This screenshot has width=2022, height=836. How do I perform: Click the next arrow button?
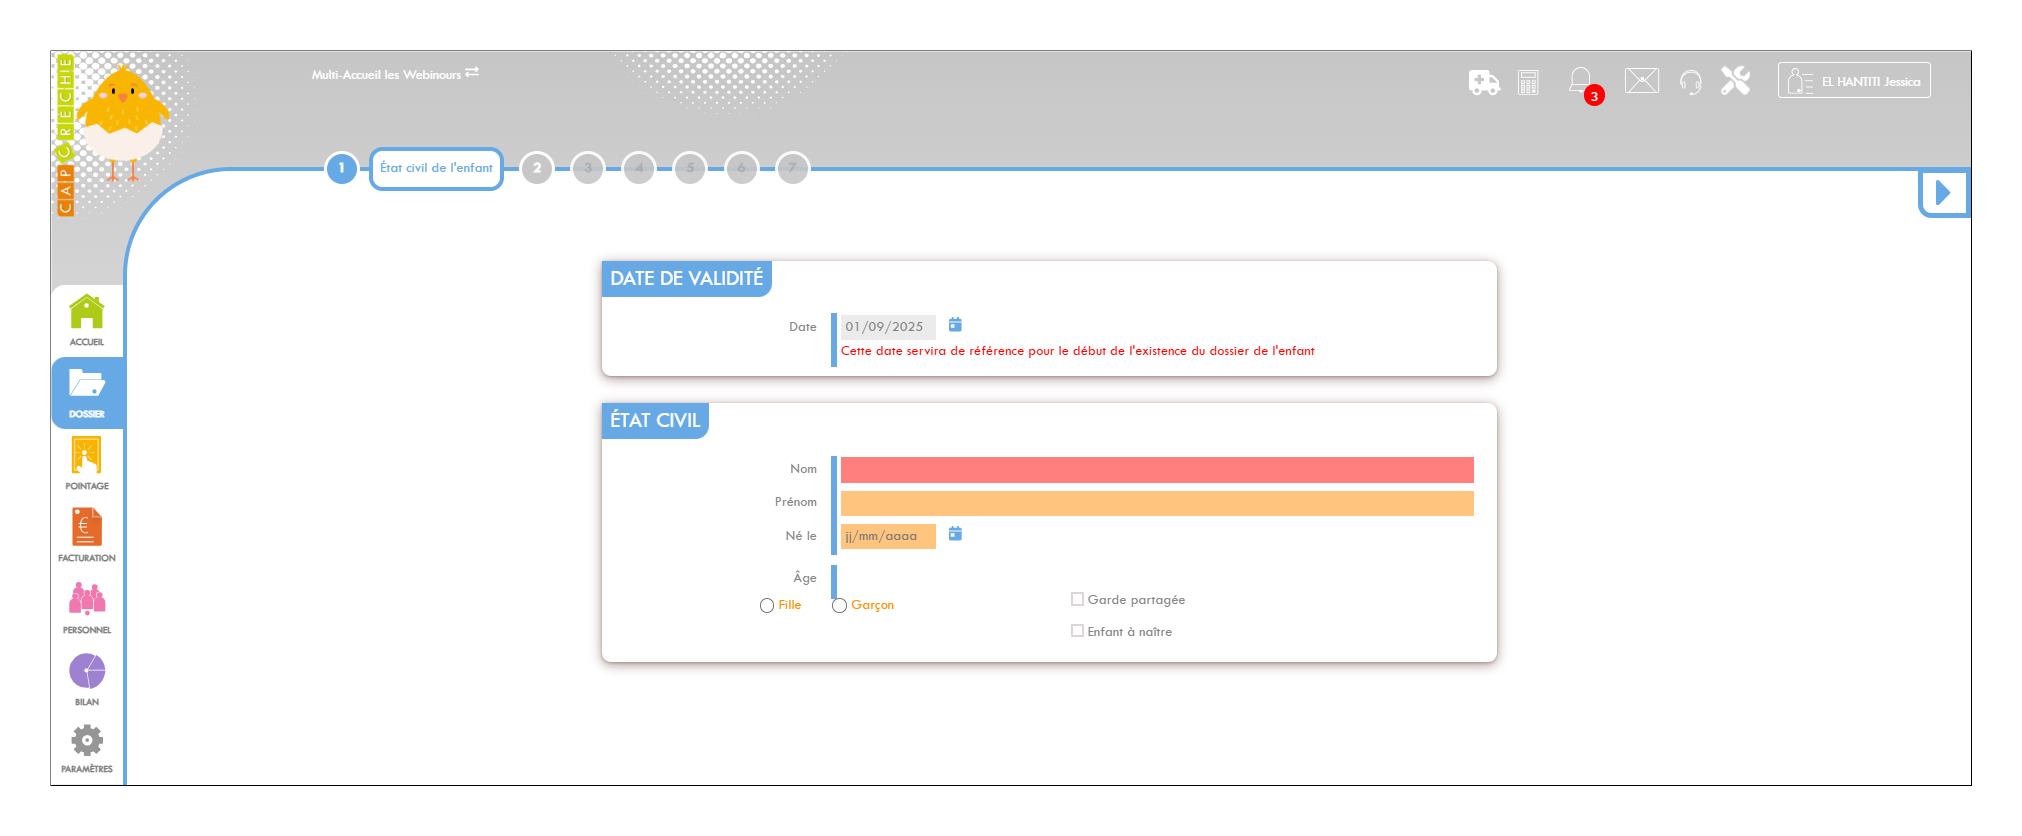click(1943, 193)
